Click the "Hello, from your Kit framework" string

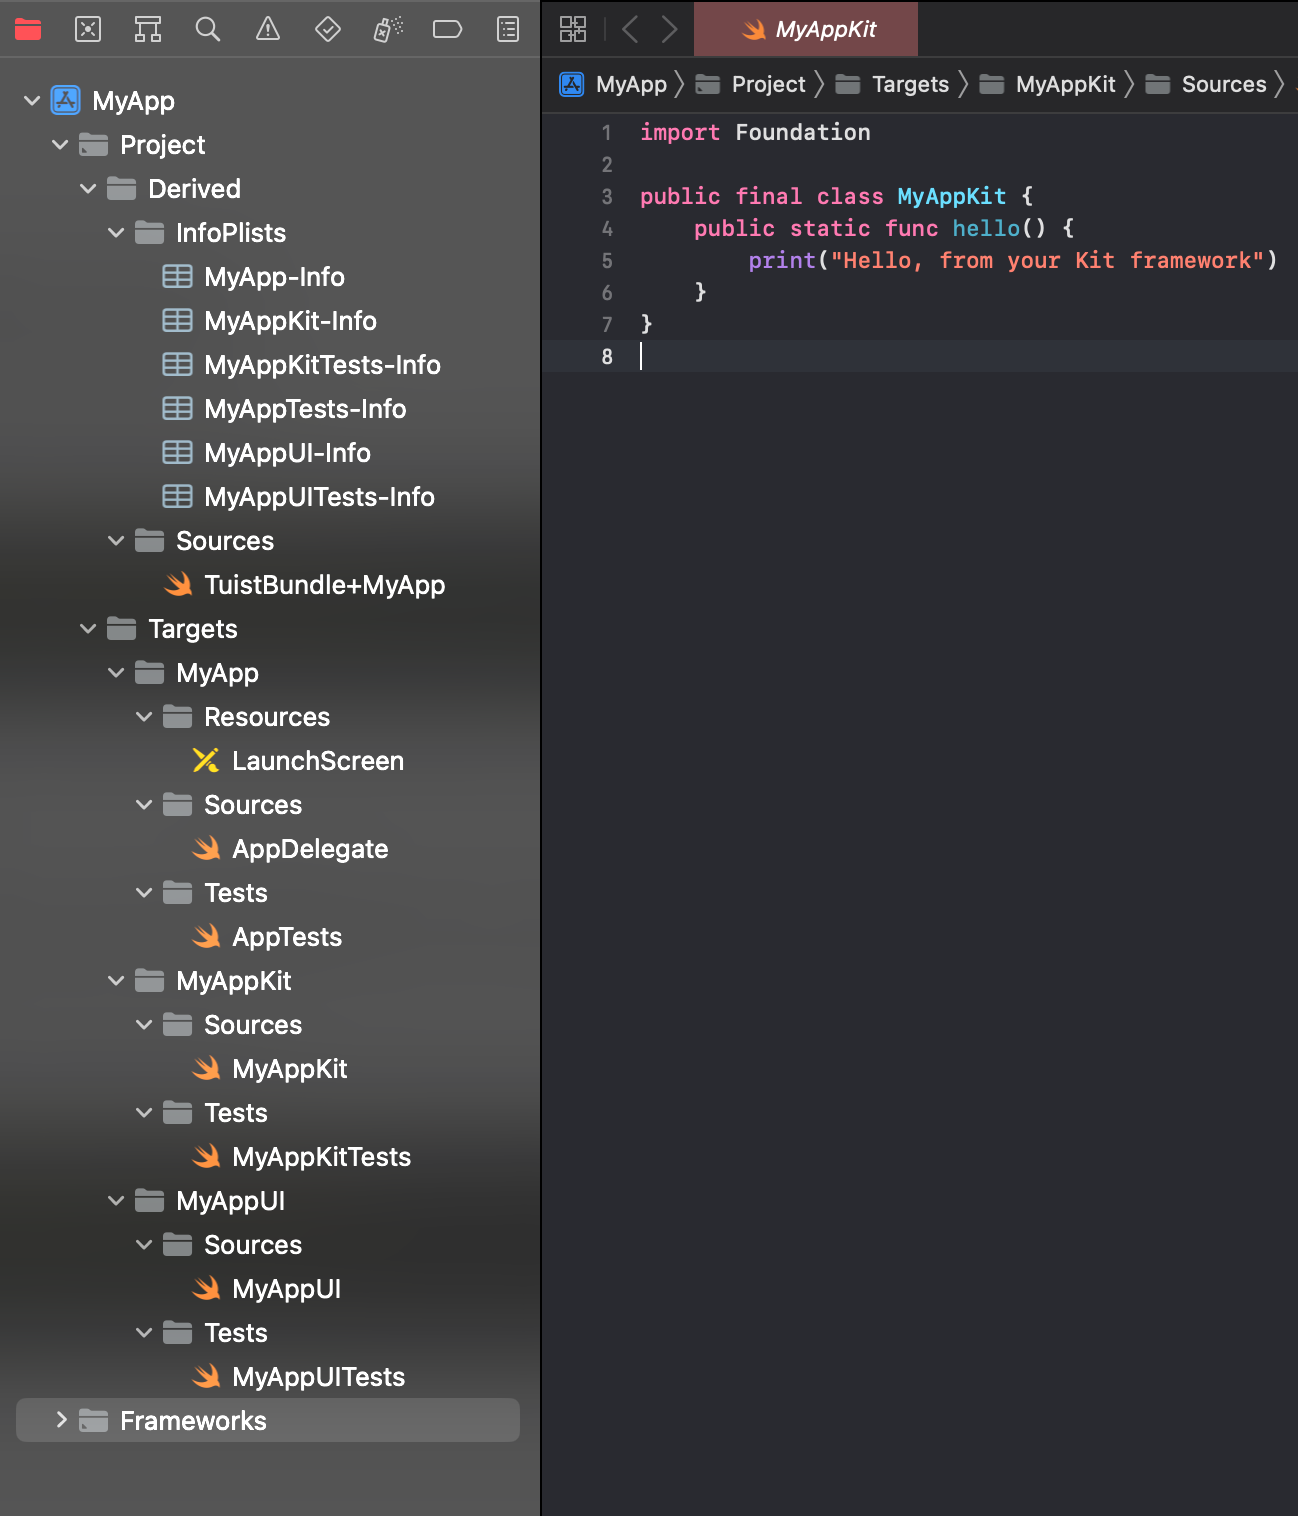pyautogui.click(x=1048, y=261)
